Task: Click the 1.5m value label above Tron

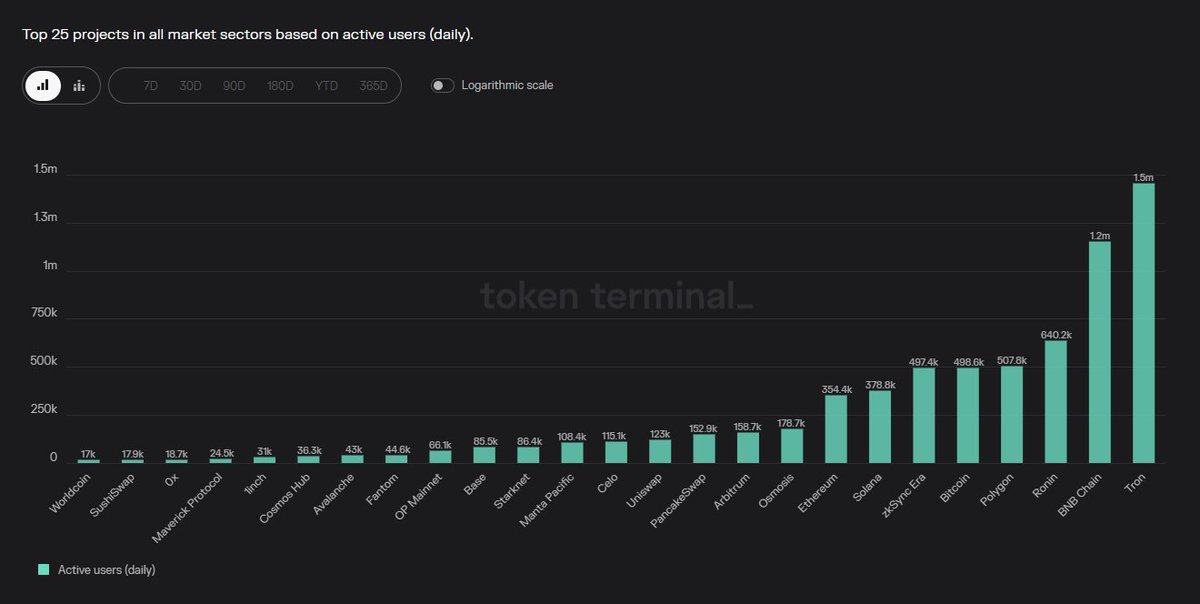Action: pyautogui.click(x=1143, y=177)
